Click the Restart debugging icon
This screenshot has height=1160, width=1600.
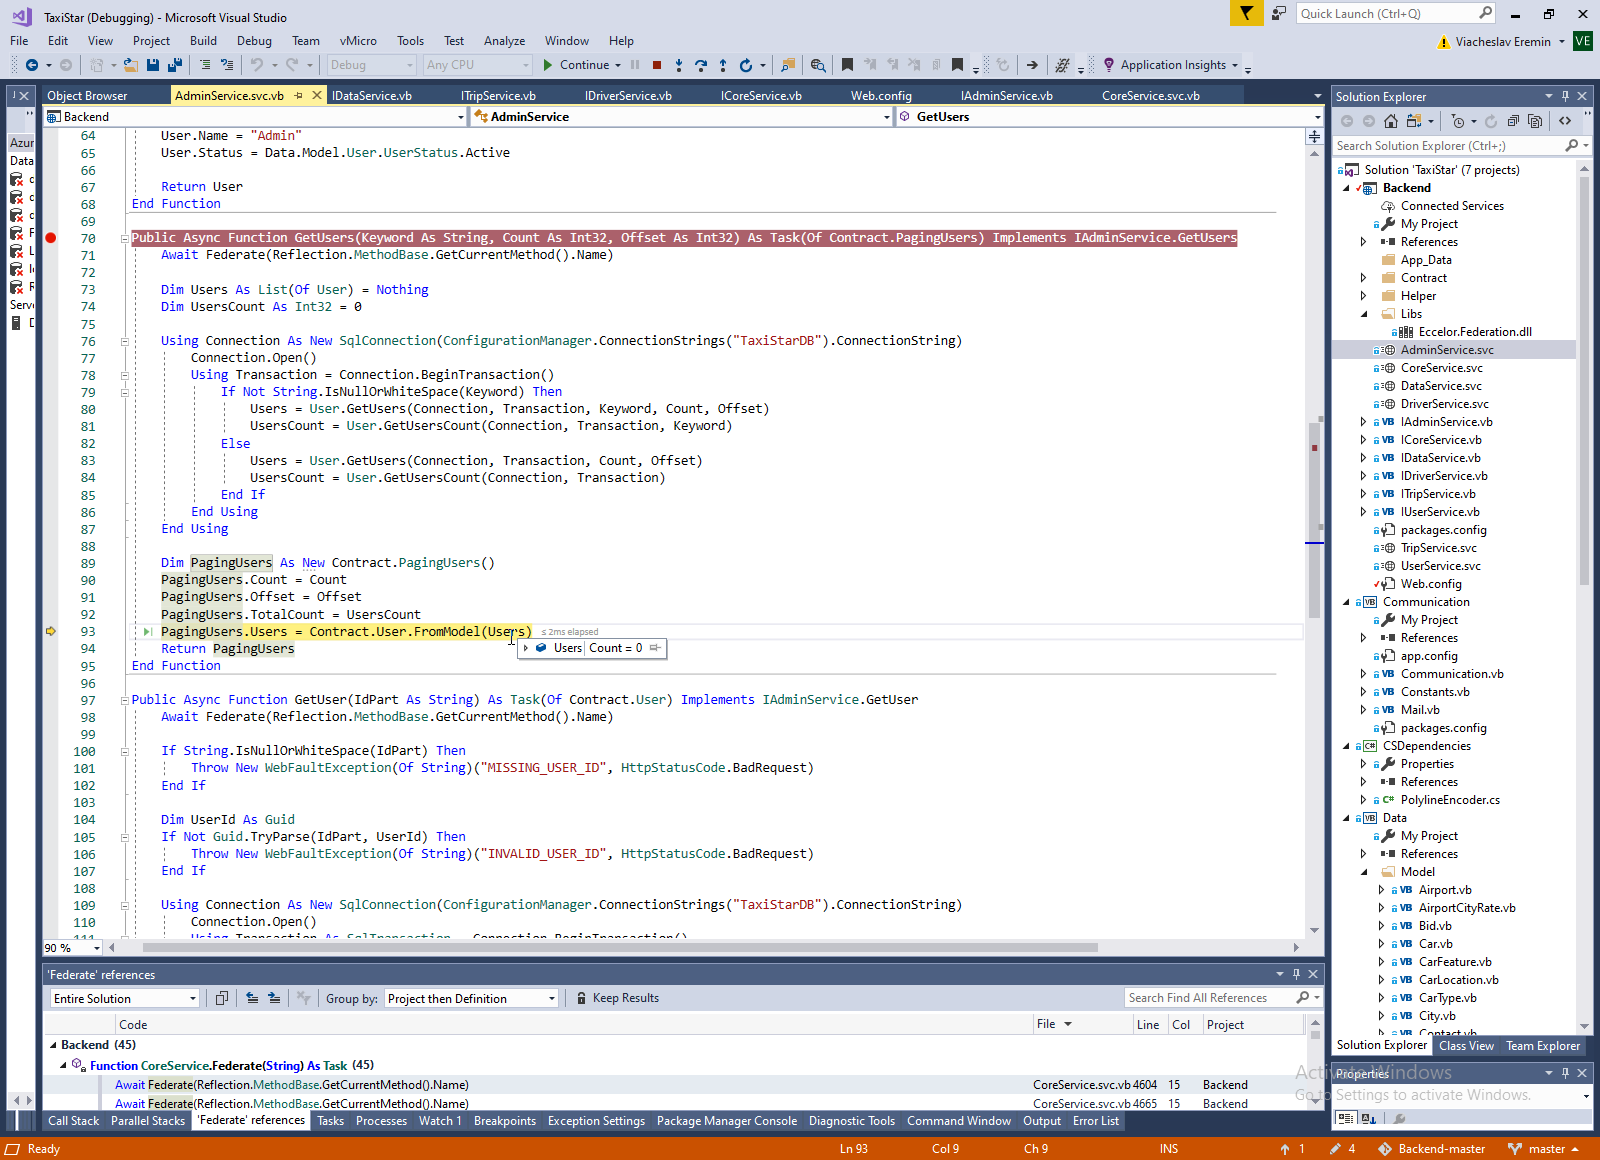745,65
